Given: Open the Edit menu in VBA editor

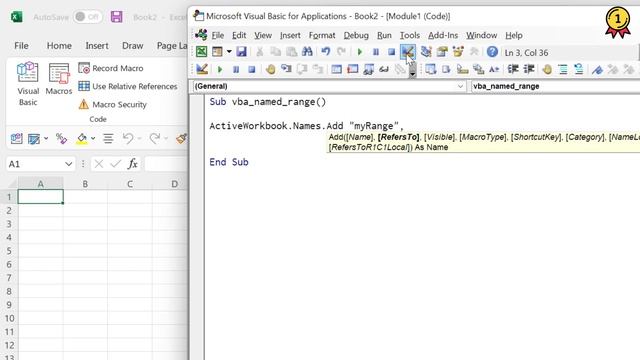Looking at the screenshot, I should 239,36.
